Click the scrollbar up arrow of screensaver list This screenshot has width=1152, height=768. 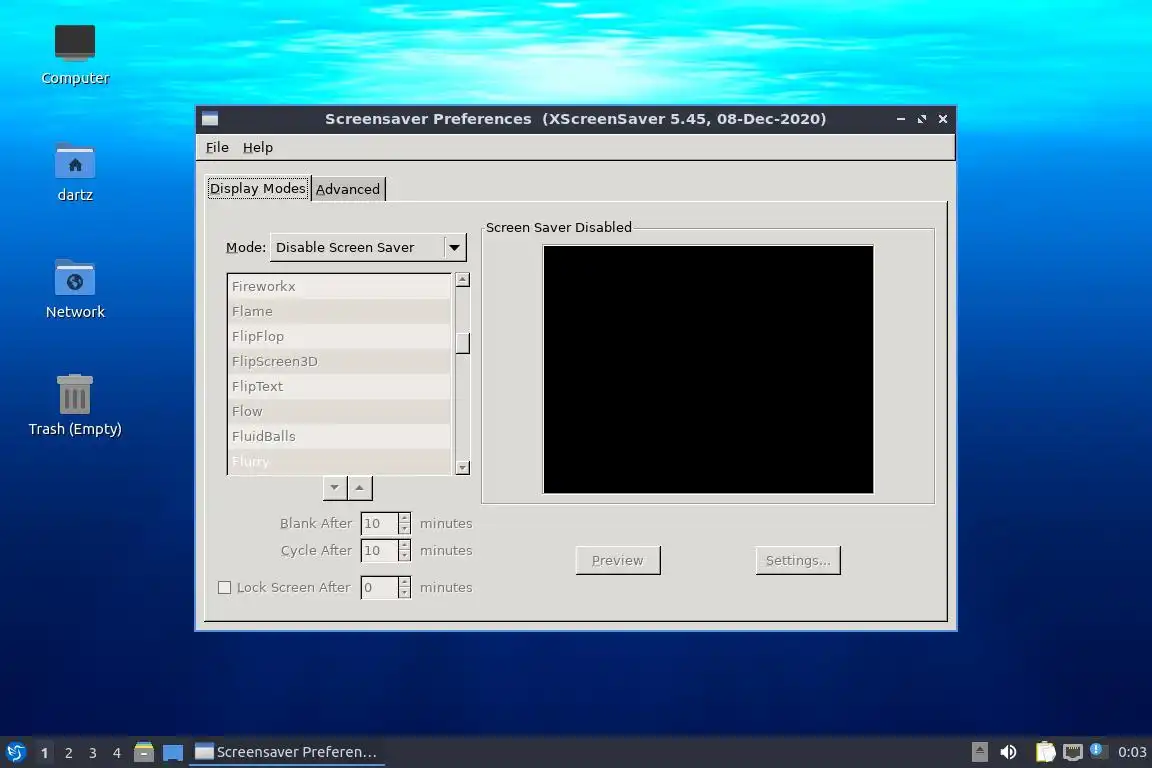462,279
